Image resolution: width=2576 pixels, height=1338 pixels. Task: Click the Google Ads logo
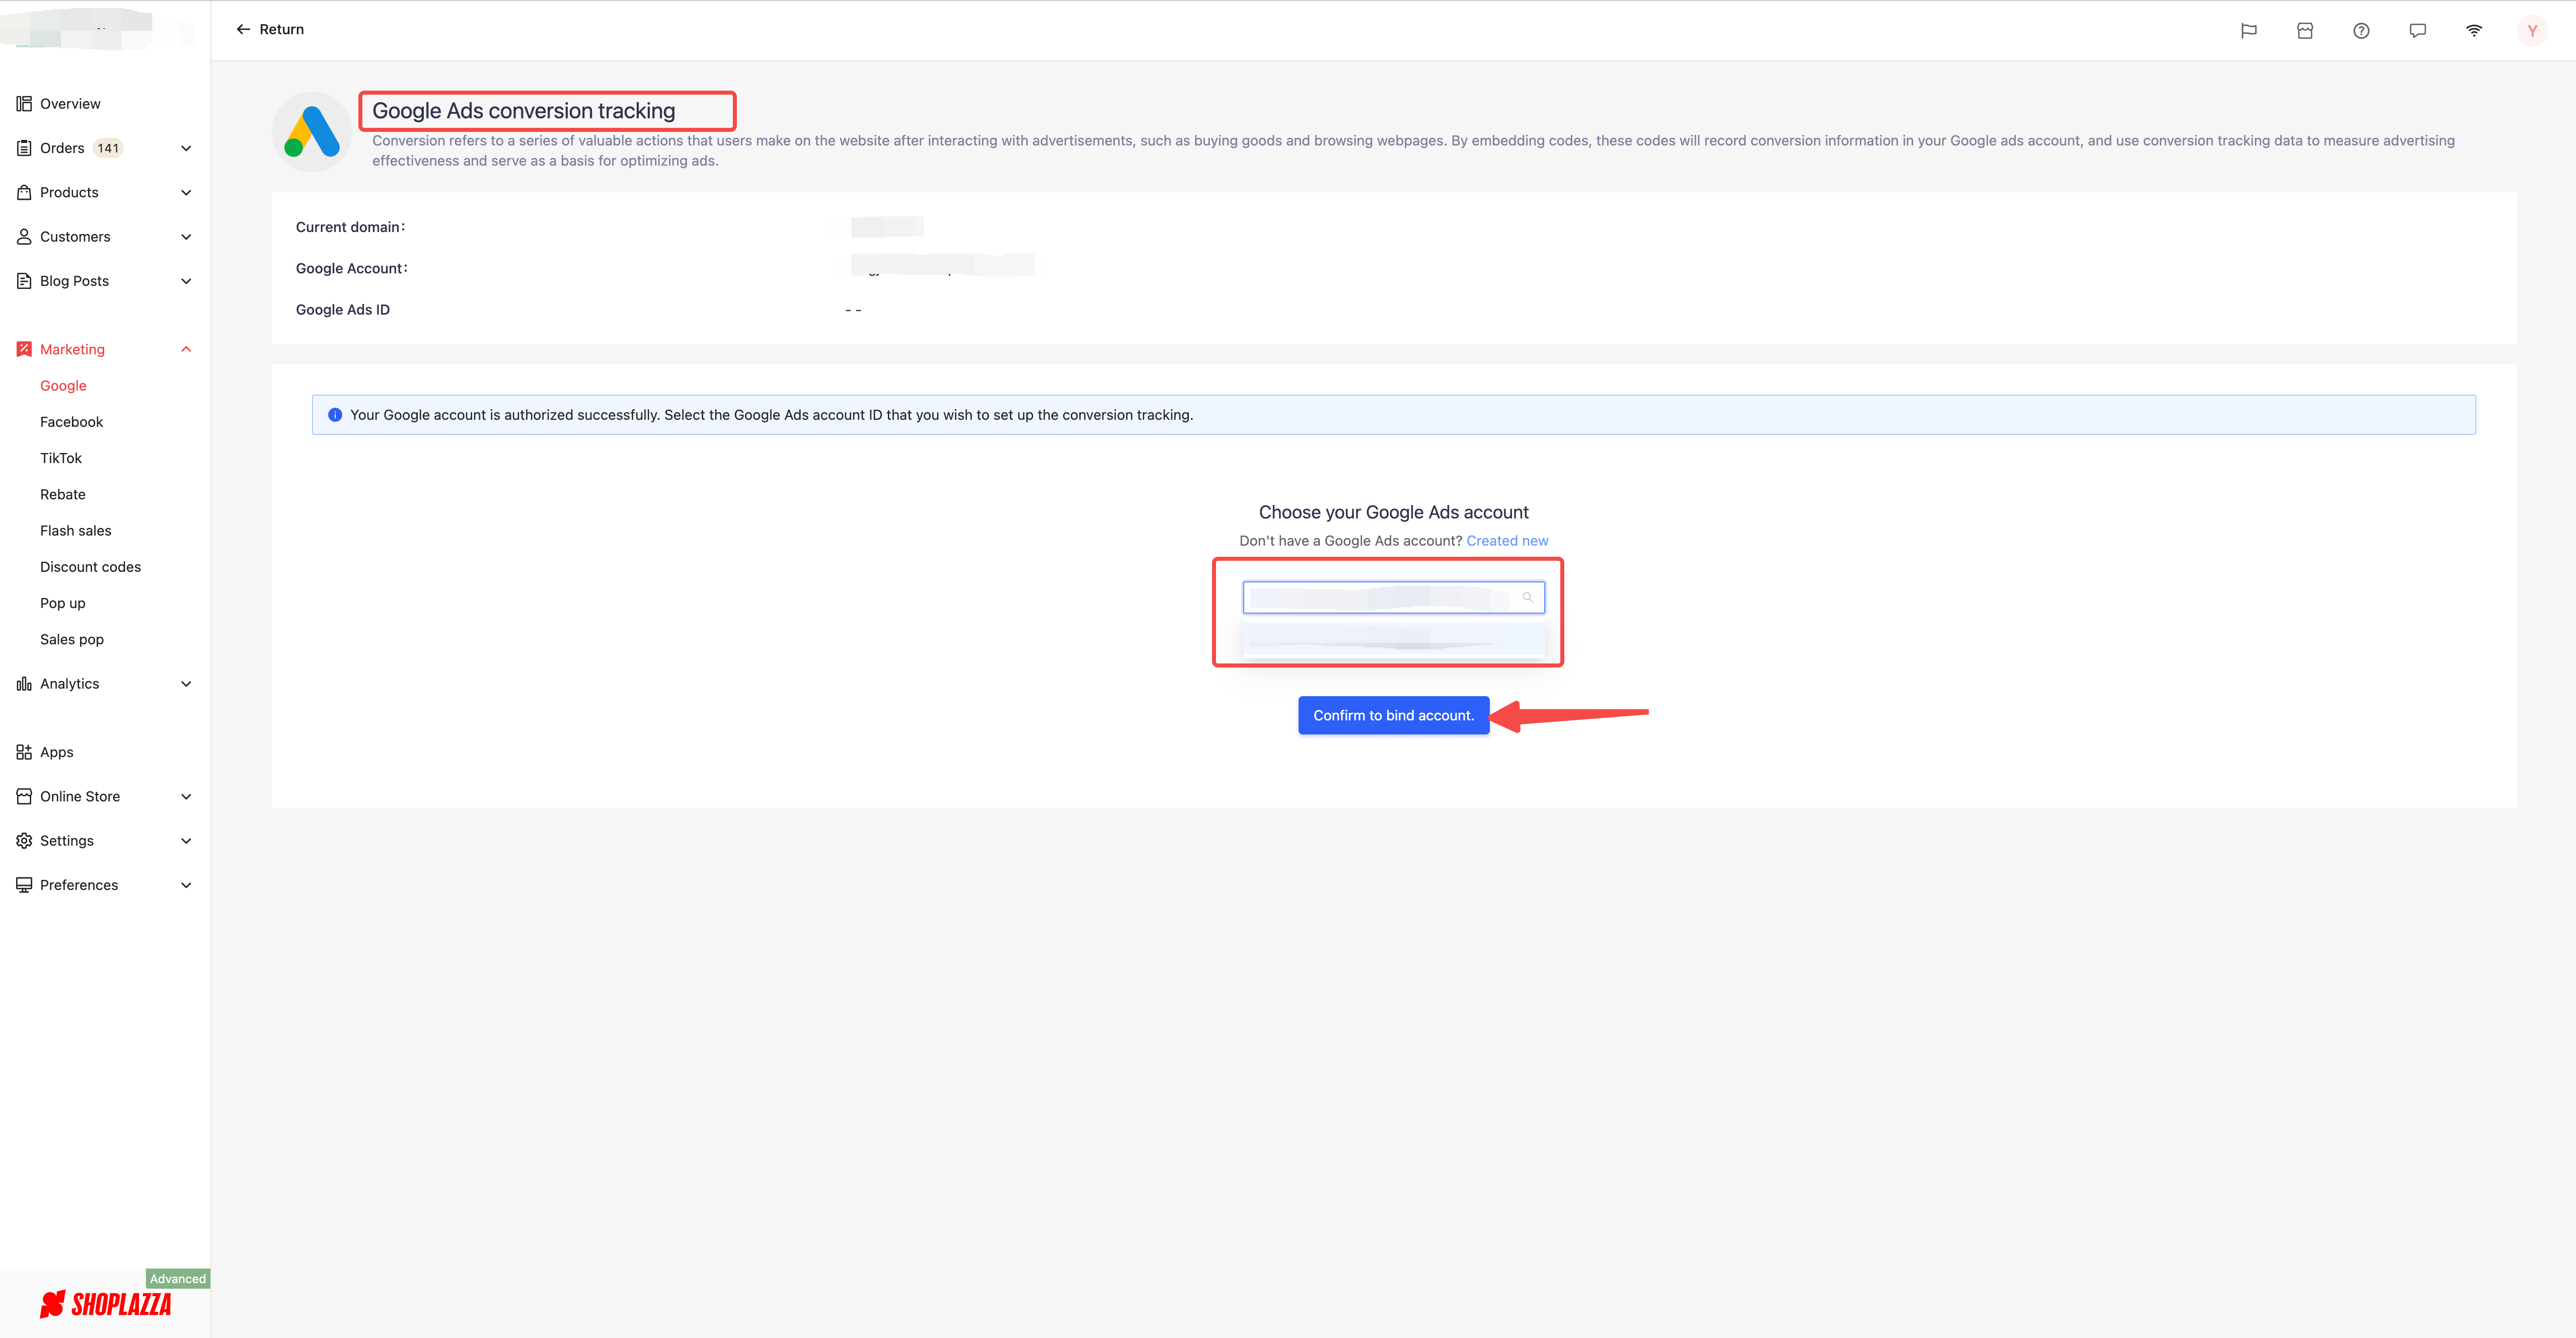click(x=312, y=132)
